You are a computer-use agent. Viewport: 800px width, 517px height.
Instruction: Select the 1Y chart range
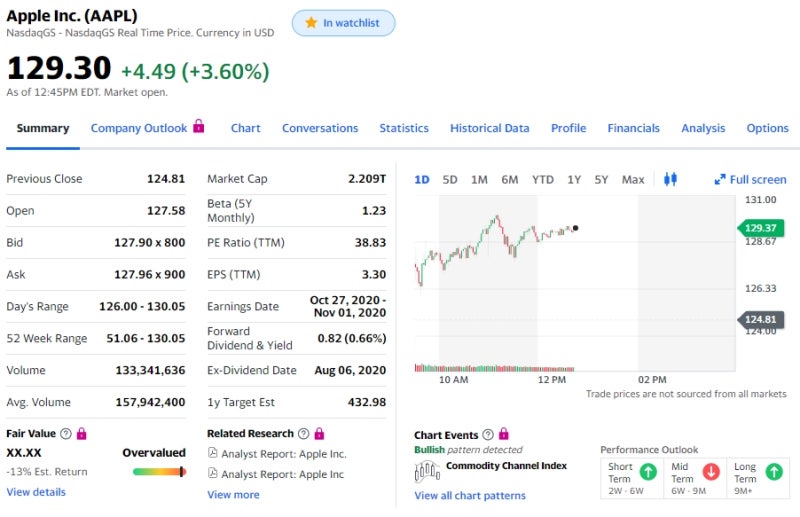coord(574,180)
